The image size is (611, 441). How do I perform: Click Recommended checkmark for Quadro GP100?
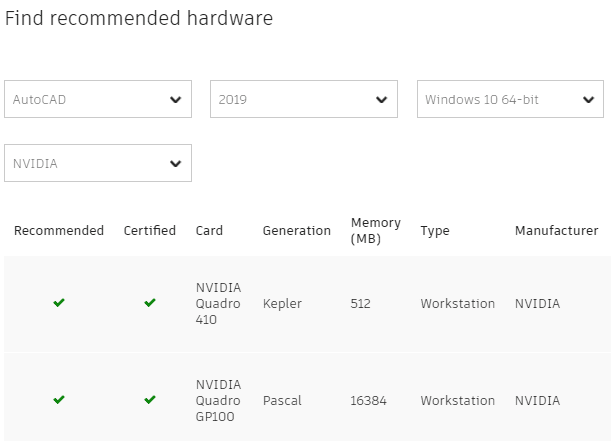click(59, 400)
